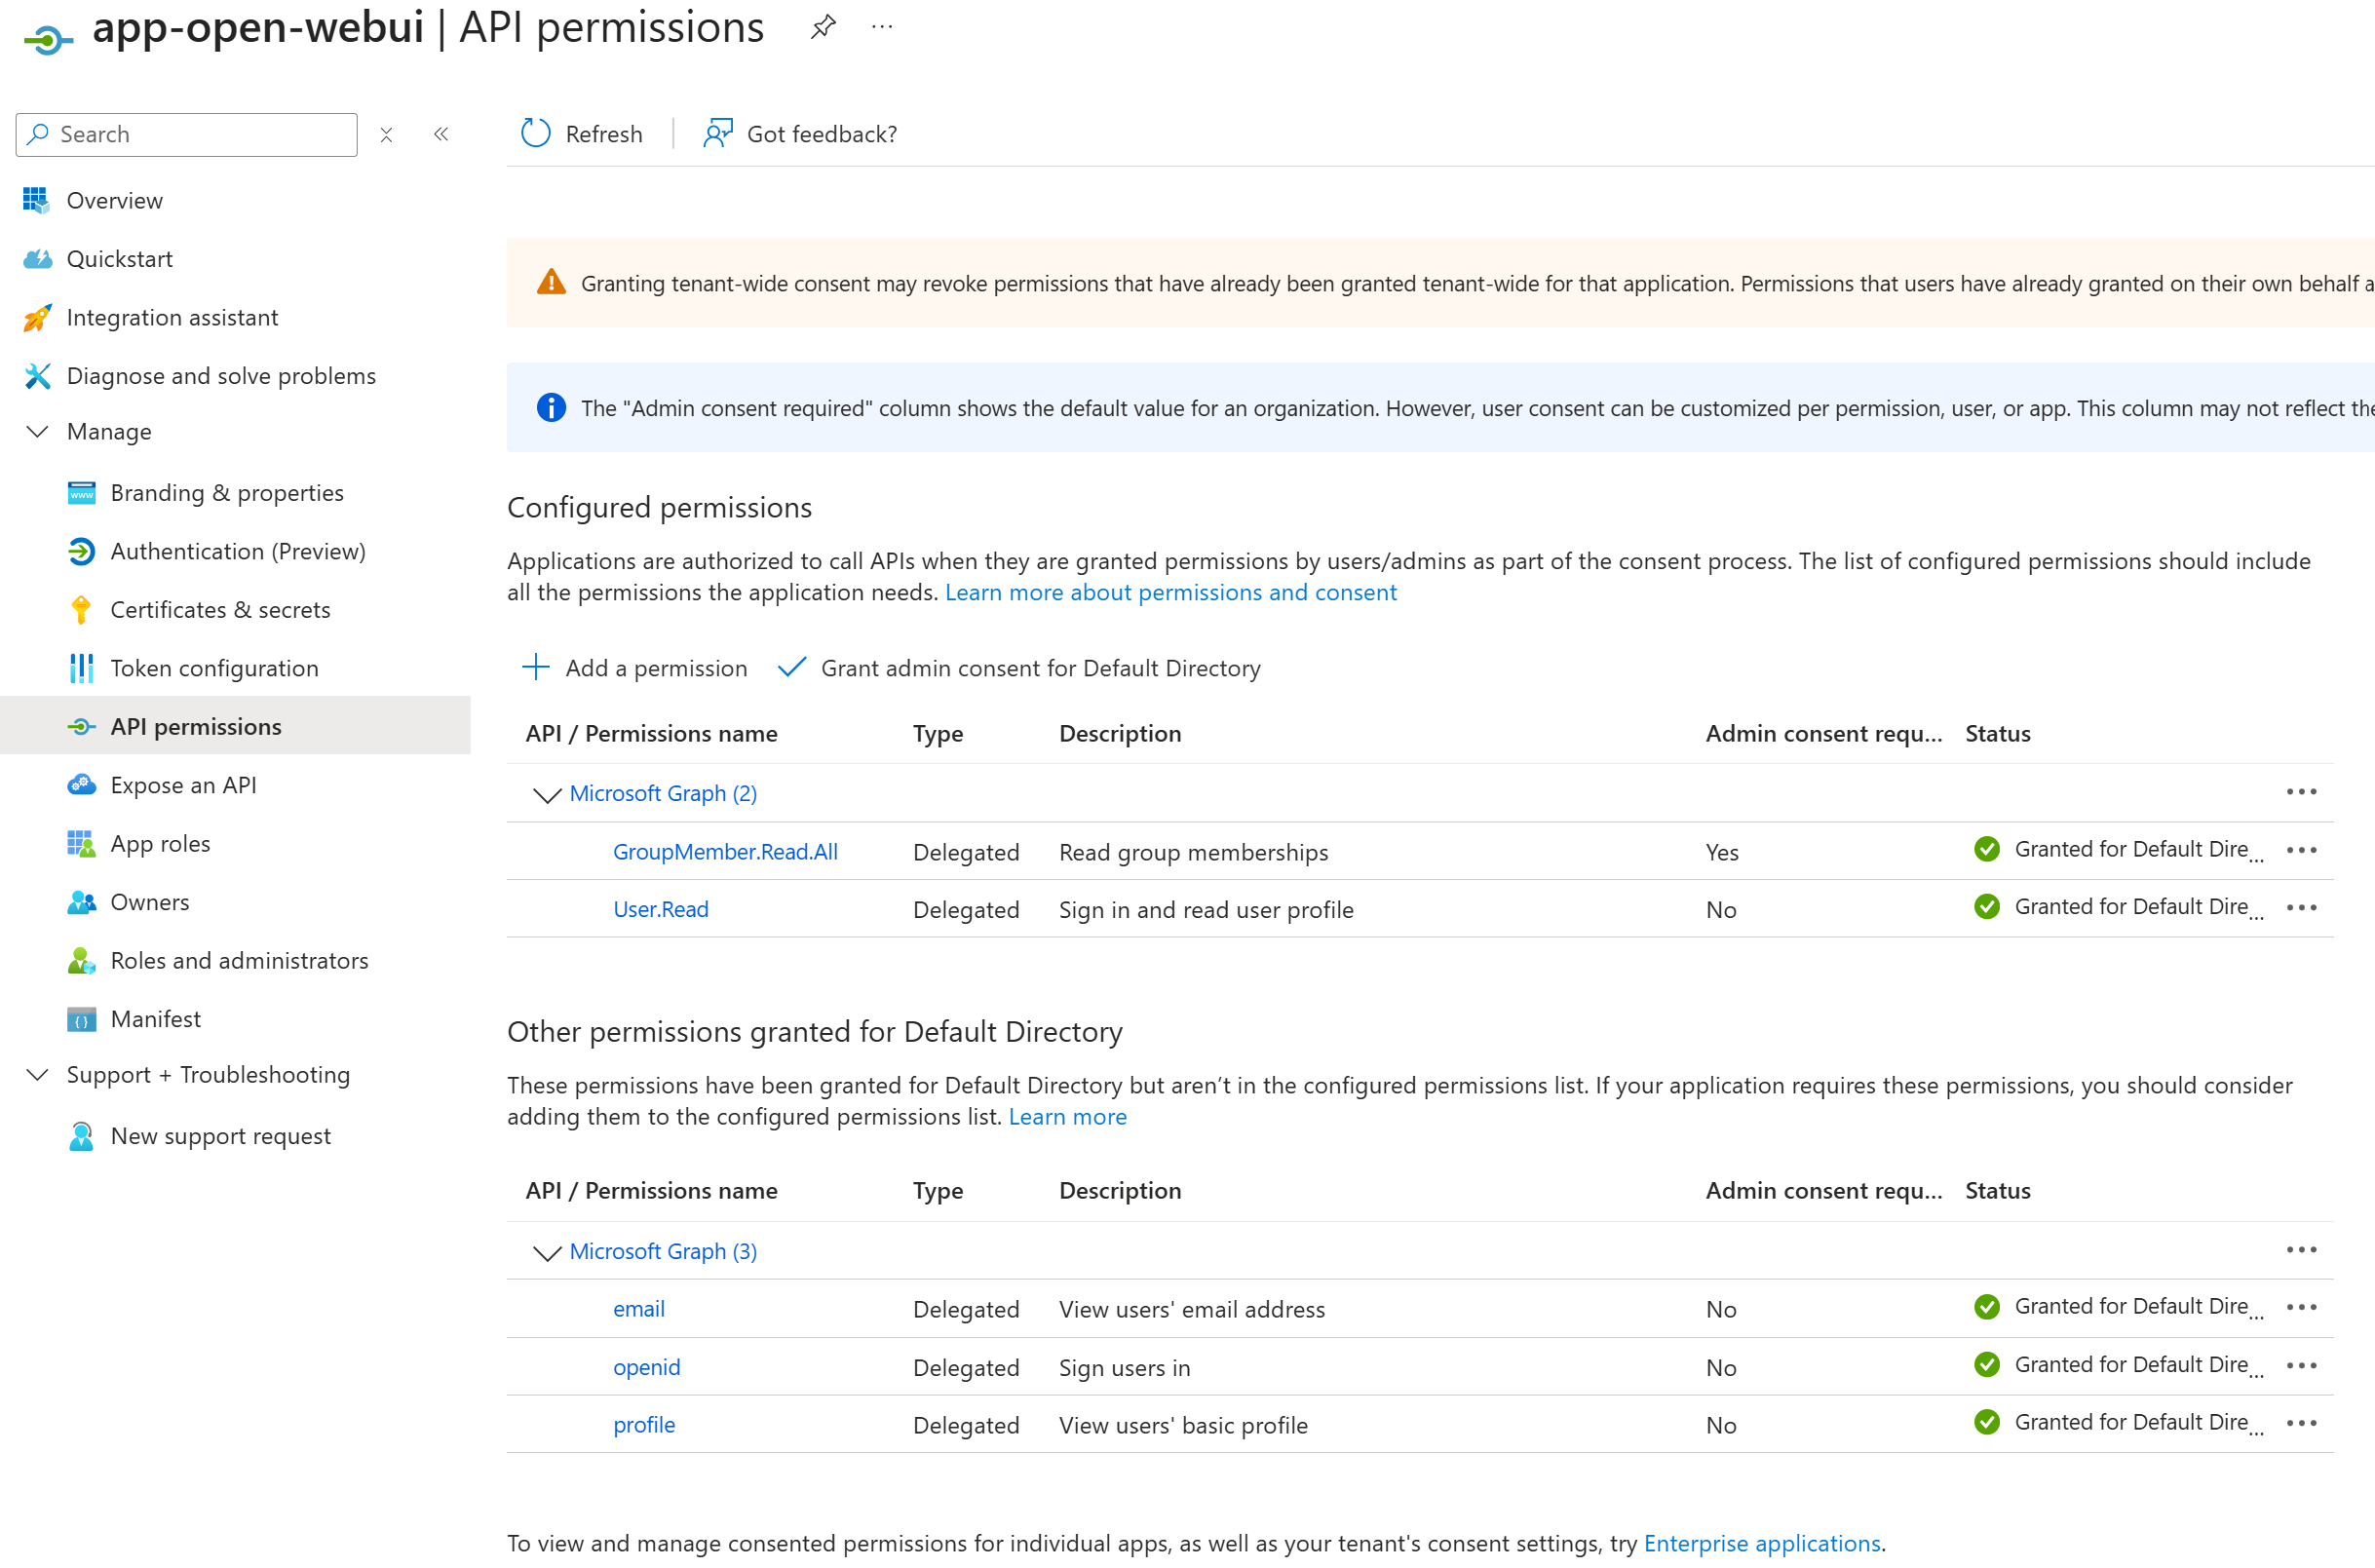Image resolution: width=2375 pixels, height=1568 pixels.
Task: Grant admin consent for Default Directory
Action: [1039, 668]
